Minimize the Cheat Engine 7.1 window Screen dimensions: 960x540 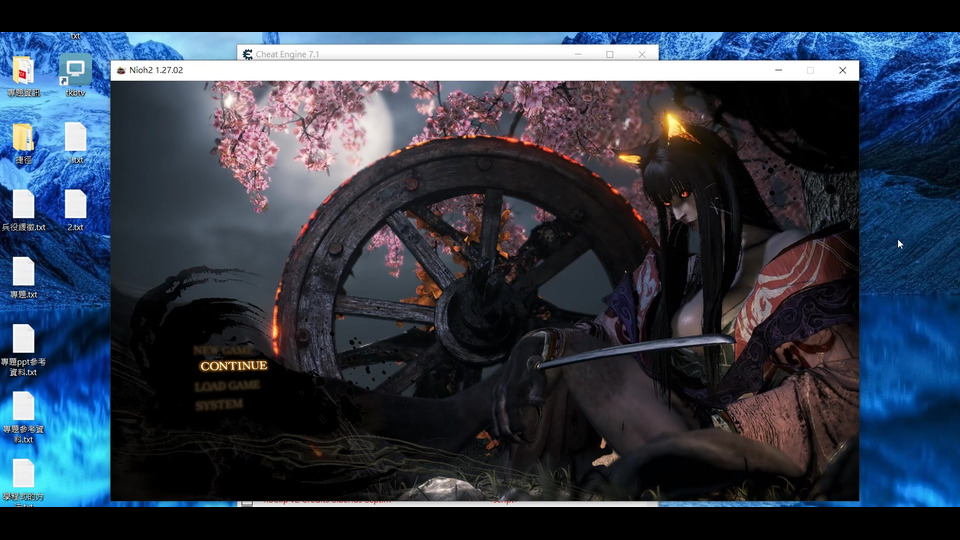[577, 54]
